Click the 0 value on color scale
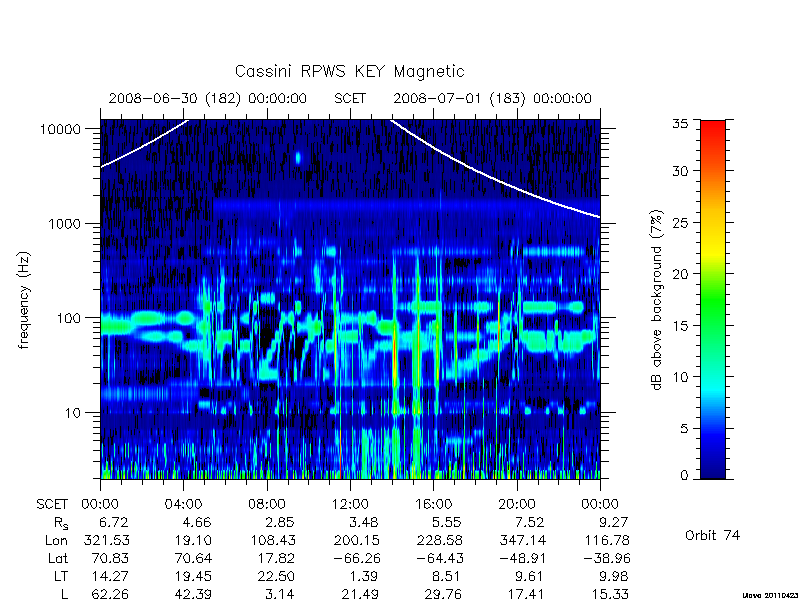 click(x=684, y=476)
